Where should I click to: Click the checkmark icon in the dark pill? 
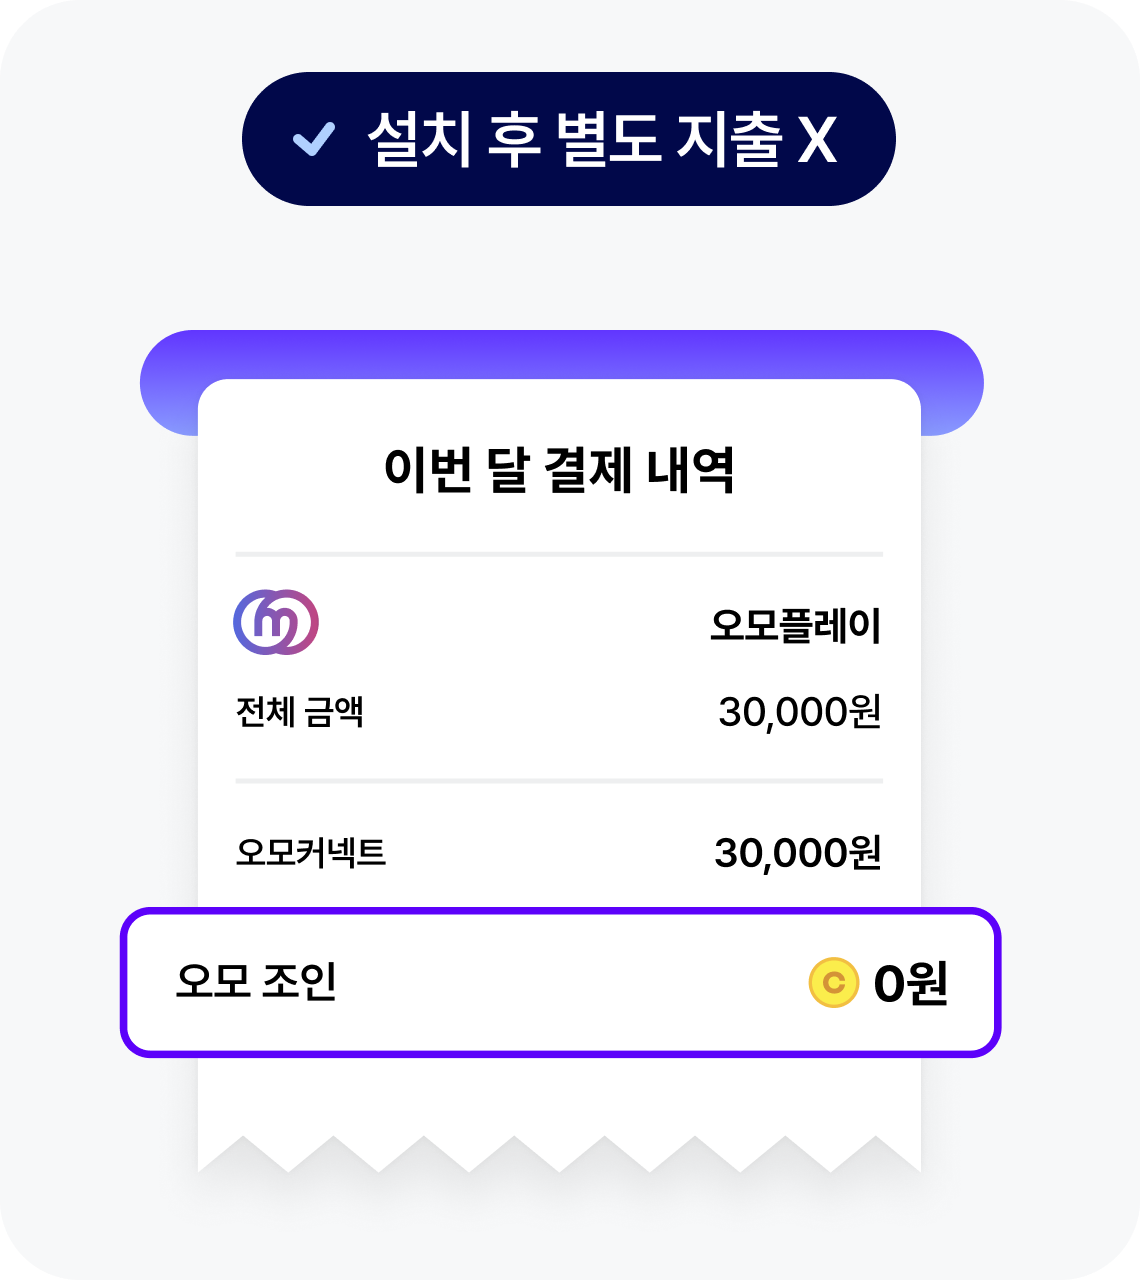[x=314, y=139]
